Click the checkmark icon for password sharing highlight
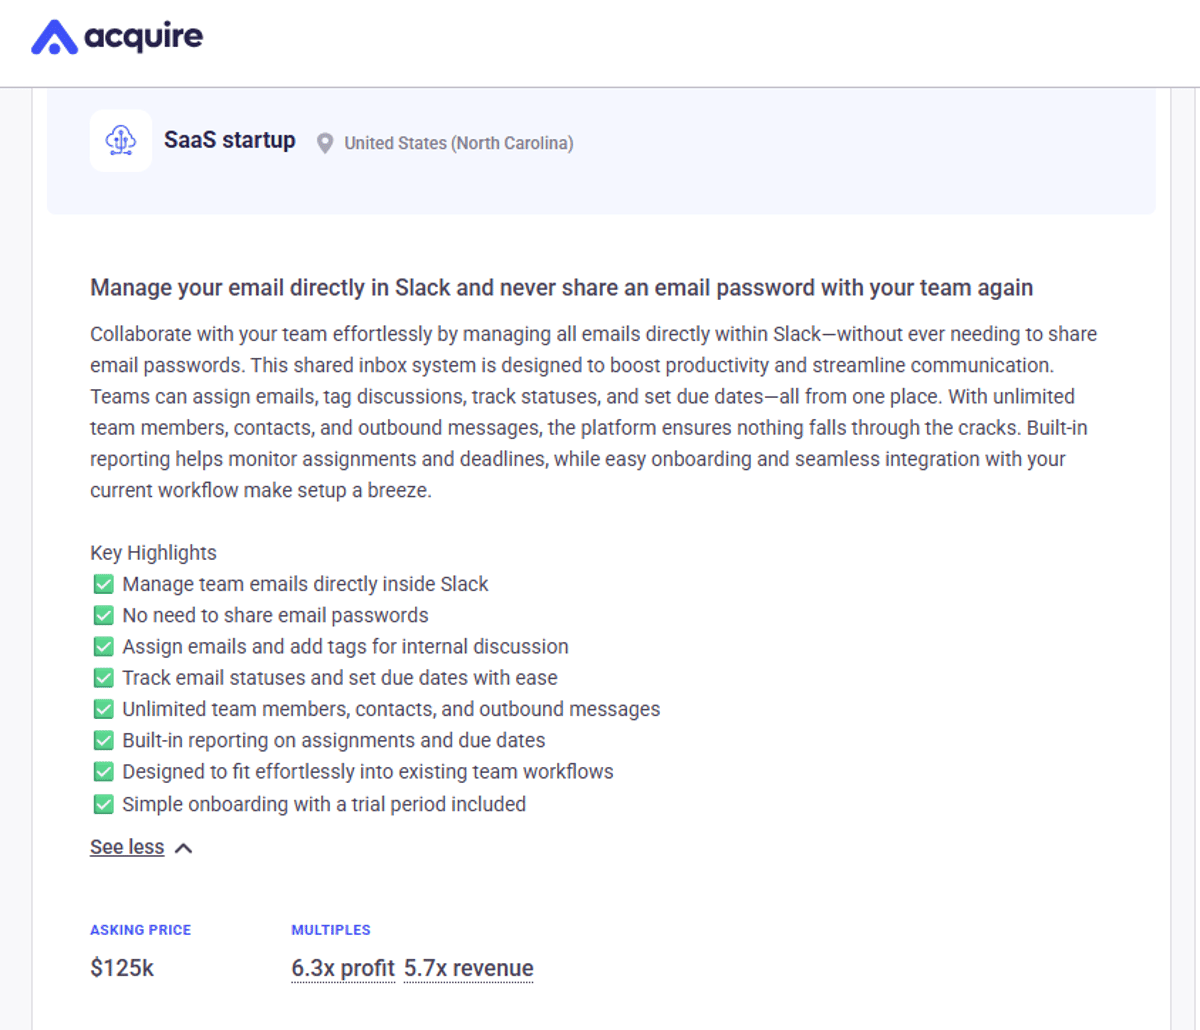 103,615
